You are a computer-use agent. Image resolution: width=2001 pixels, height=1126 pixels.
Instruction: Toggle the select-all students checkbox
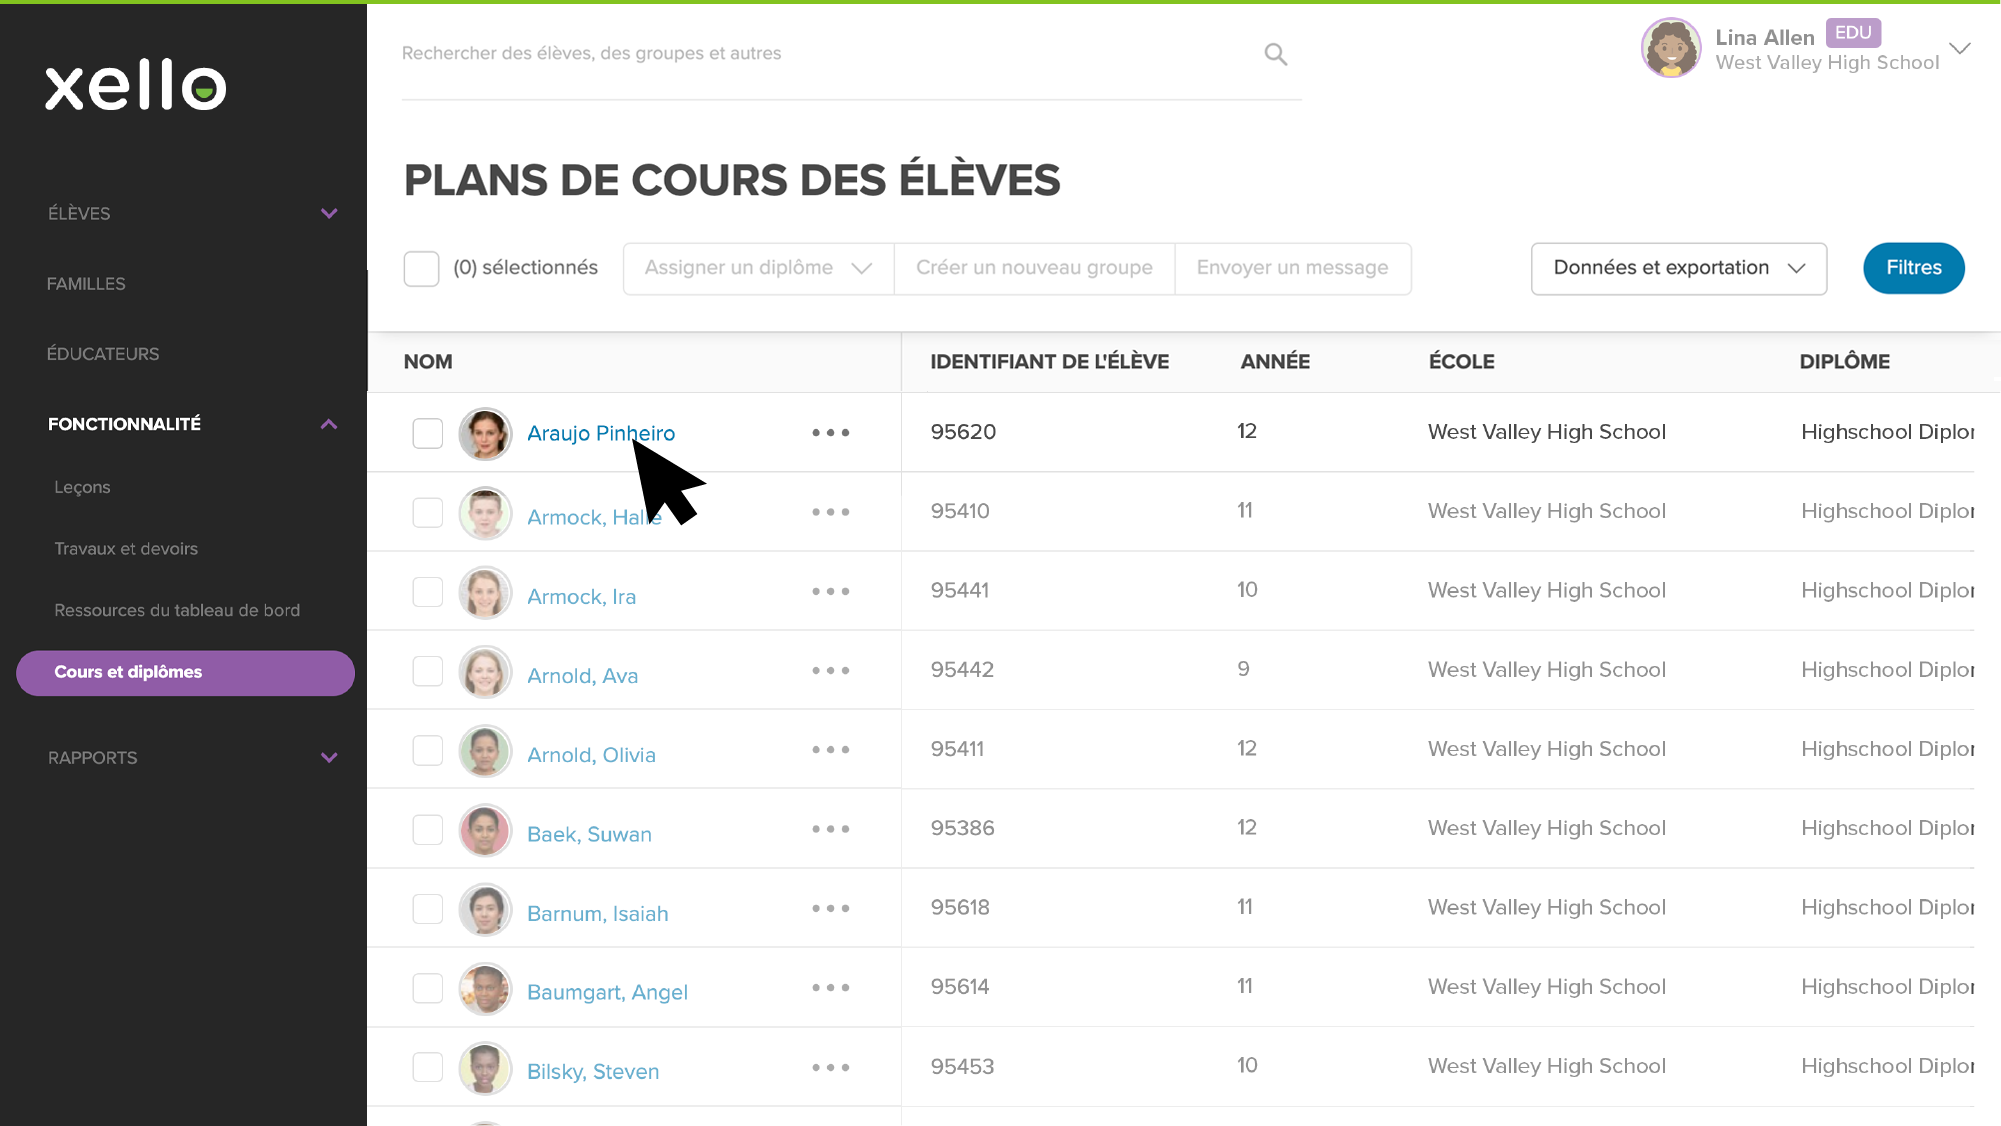click(x=421, y=268)
